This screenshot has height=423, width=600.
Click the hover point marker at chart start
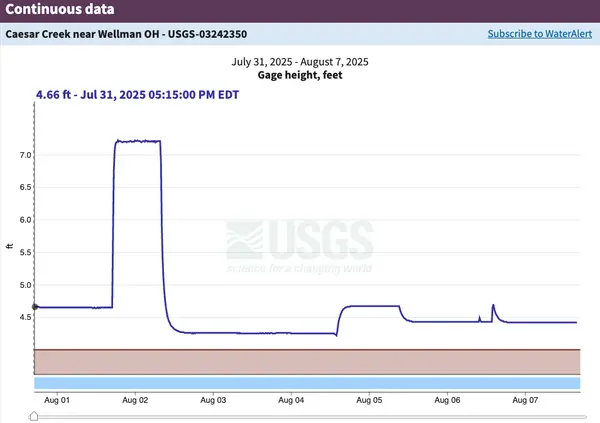coord(35,307)
